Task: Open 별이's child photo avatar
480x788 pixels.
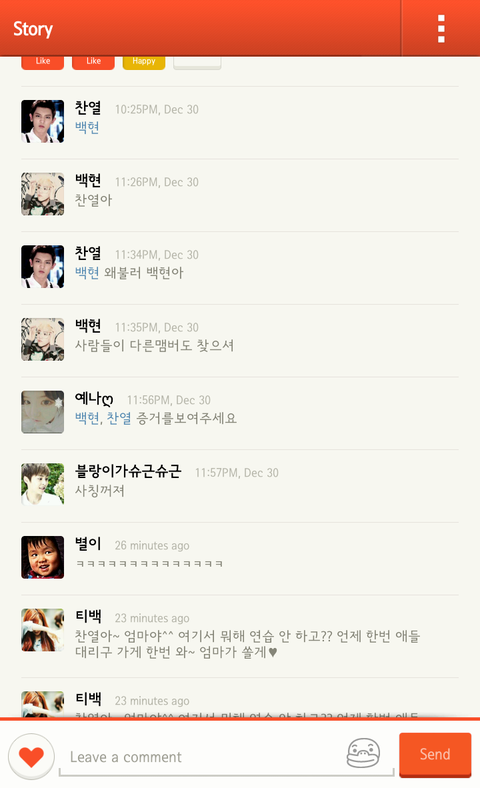Action: tap(43, 557)
